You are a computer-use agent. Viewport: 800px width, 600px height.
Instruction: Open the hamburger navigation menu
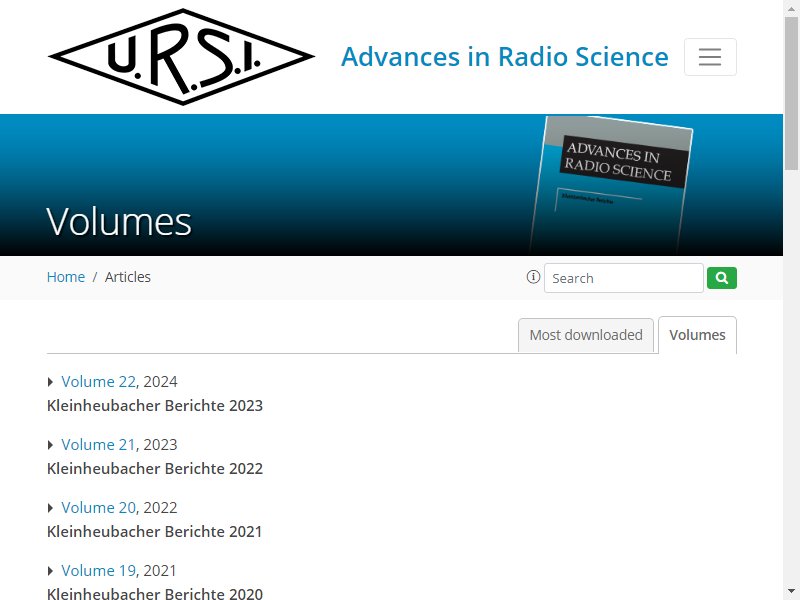(710, 57)
